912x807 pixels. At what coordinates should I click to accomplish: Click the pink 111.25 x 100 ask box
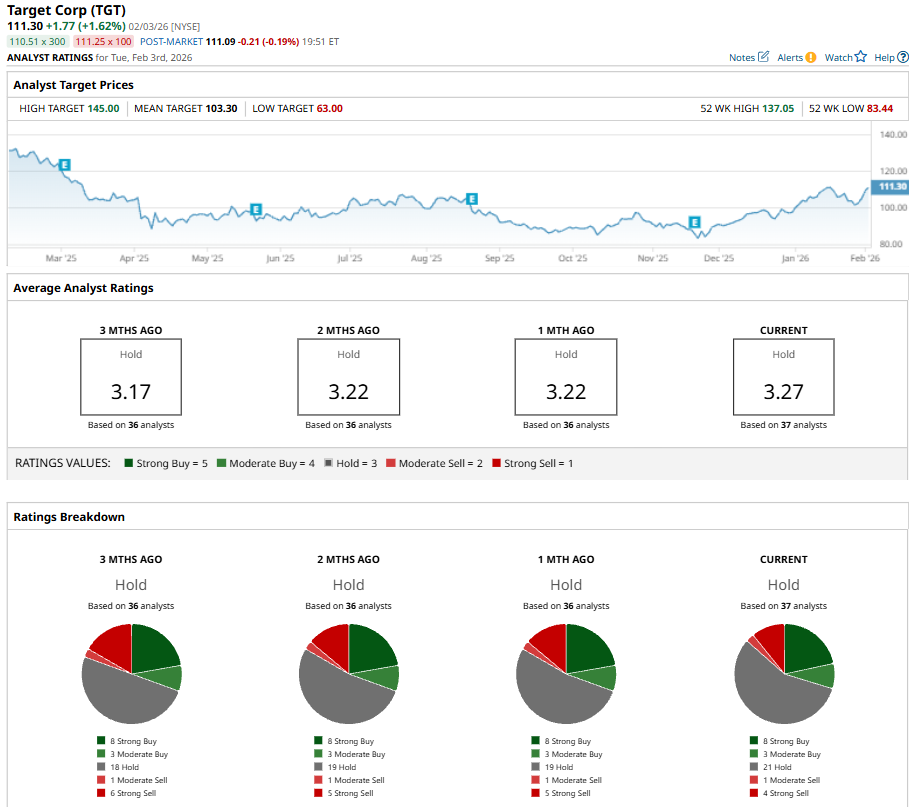tap(103, 42)
